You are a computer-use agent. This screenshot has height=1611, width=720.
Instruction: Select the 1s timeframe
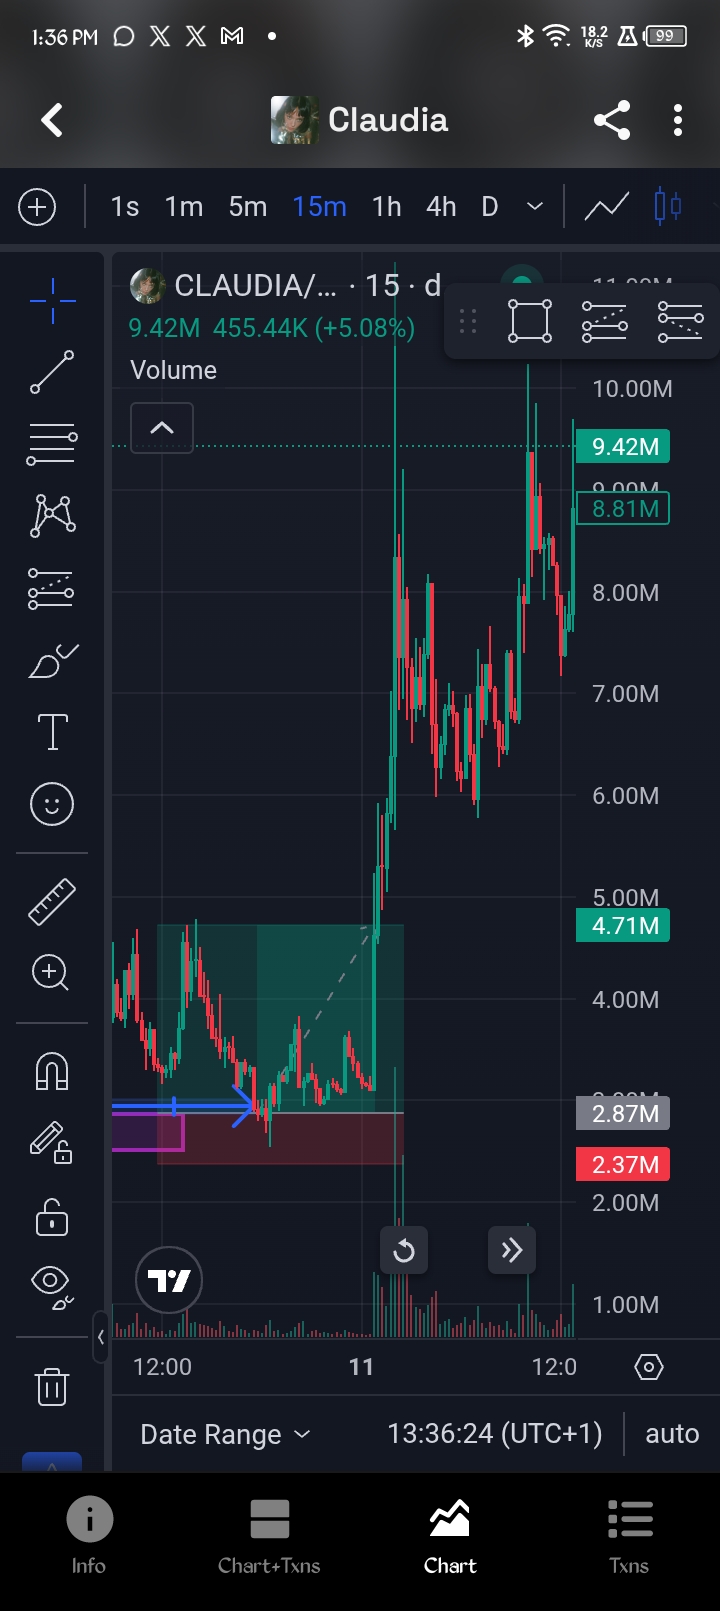(x=125, y=207)
